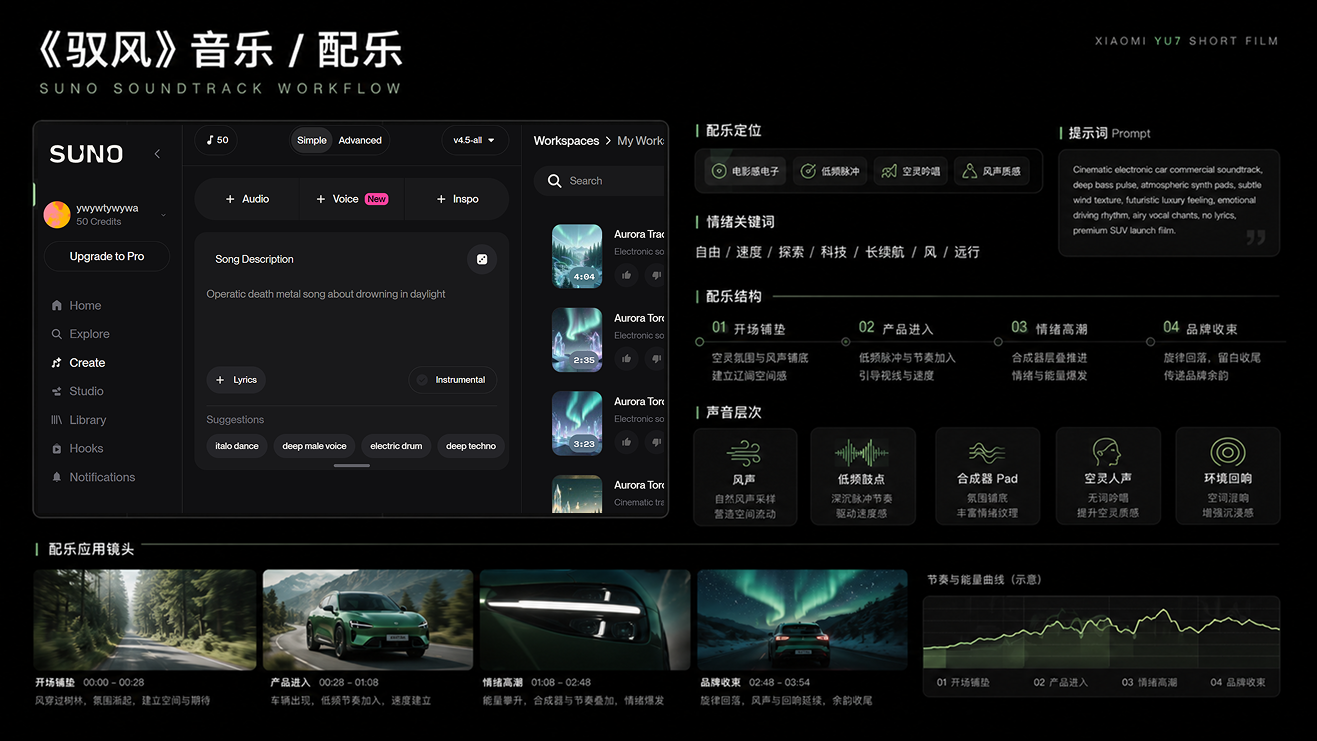Click the timecode 00:00 - 00:28

(x=114, y=682)
